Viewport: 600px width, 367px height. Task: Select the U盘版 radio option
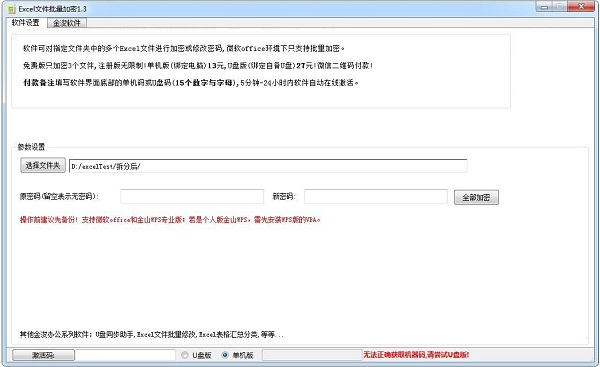(x=185, y=355)
